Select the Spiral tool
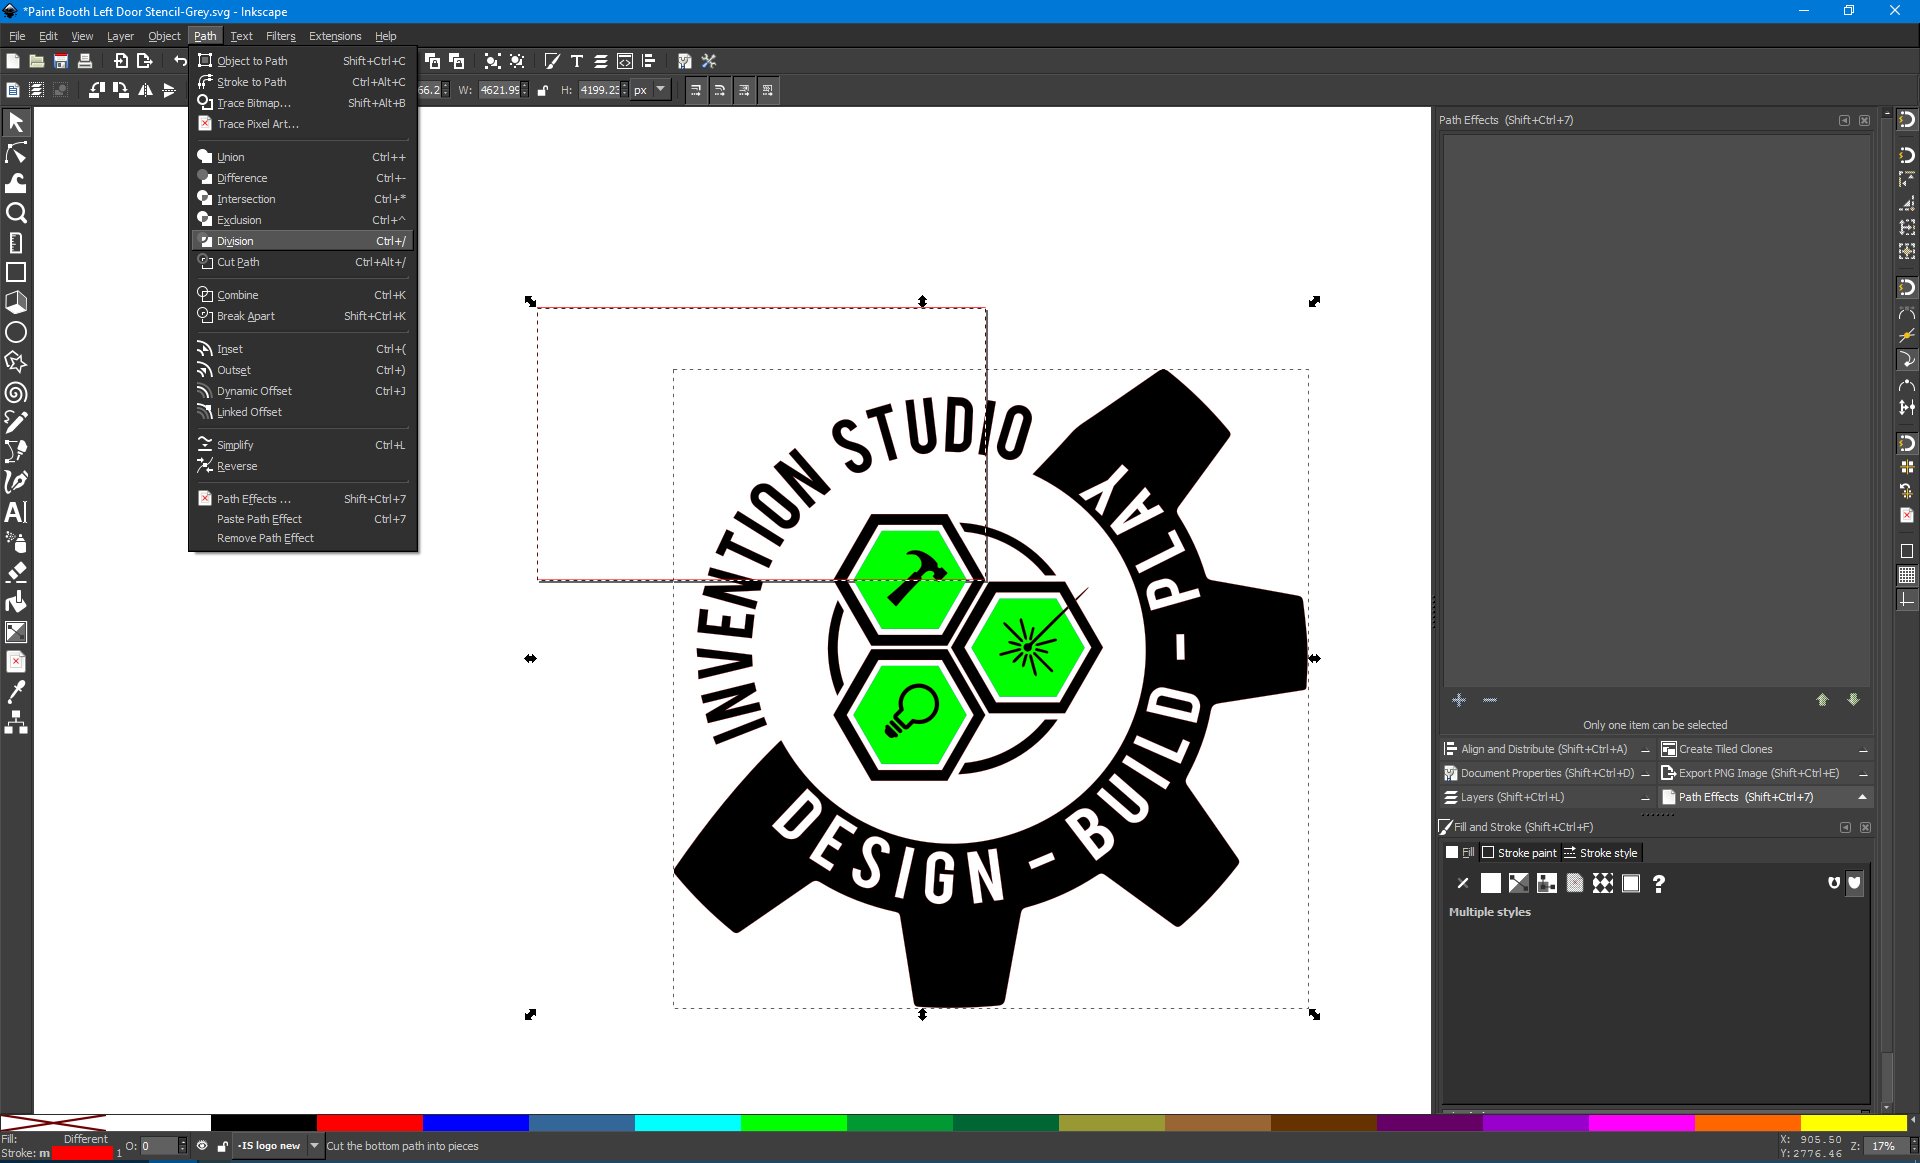Screen dimensions: 1920x1163 (16, 392)
